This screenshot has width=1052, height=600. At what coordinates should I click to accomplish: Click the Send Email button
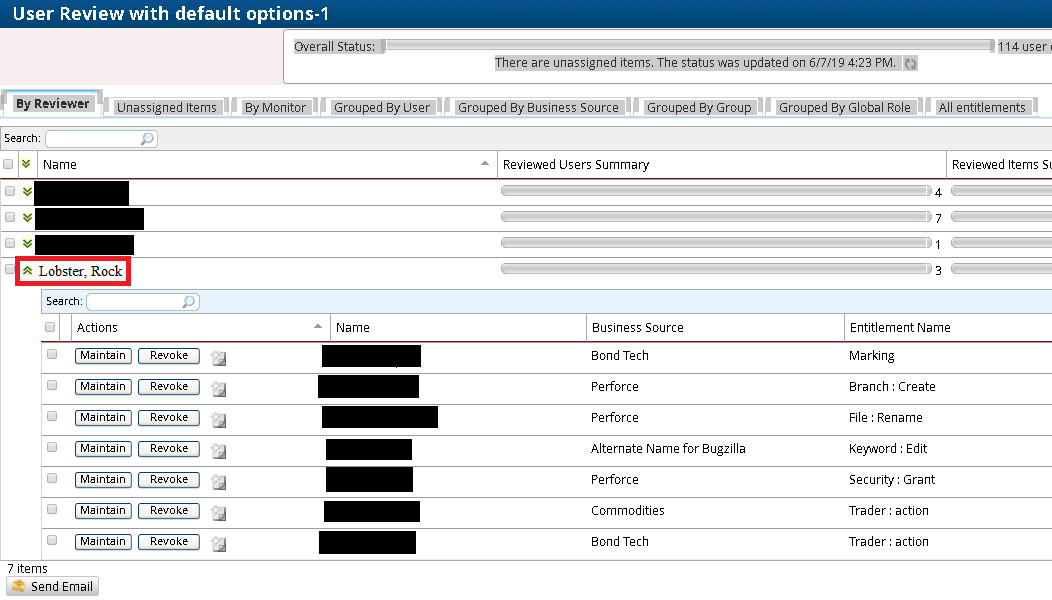pyautogui.click(x=53, y=587)
